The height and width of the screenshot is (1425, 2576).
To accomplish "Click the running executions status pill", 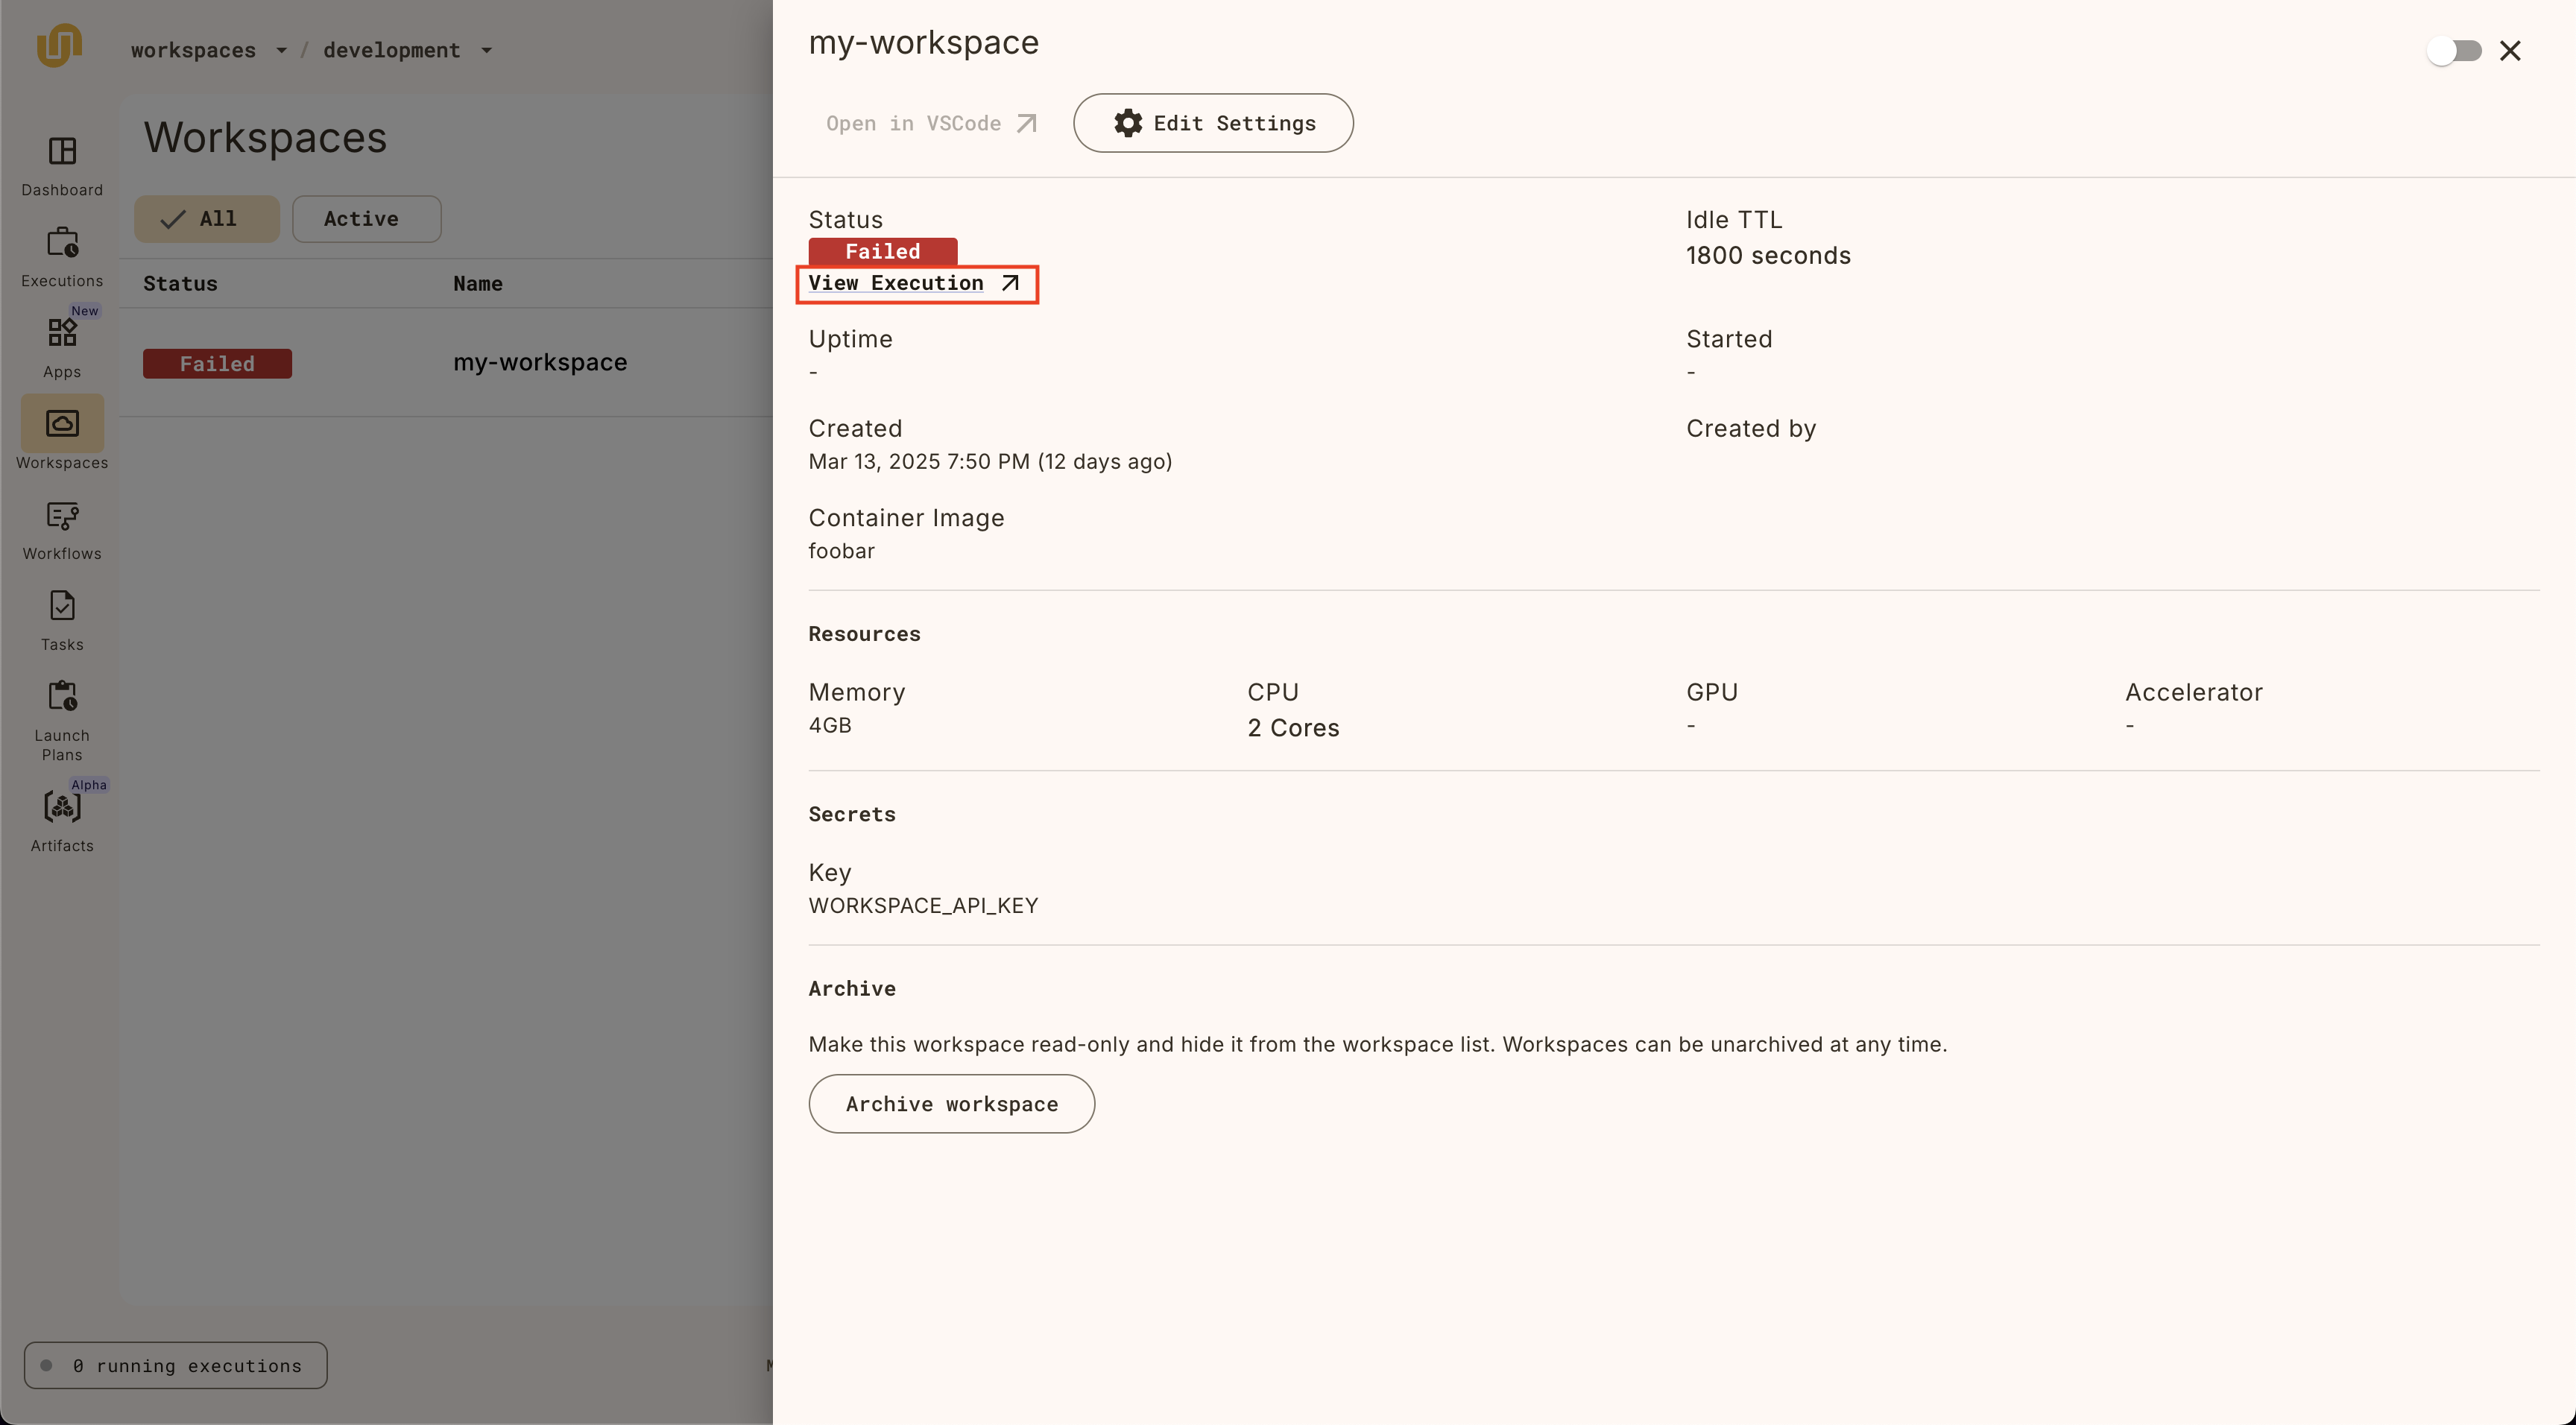I will pyautogui.click(x=176, y=1365).
